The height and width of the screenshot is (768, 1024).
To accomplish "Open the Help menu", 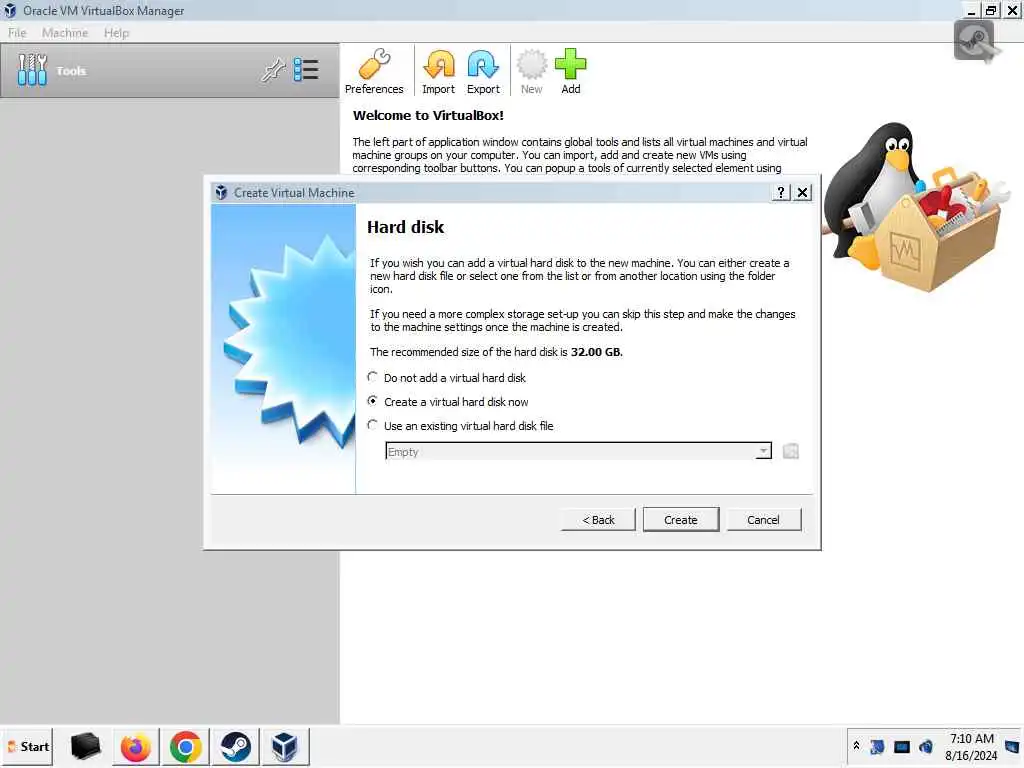I will coord(116,33).
